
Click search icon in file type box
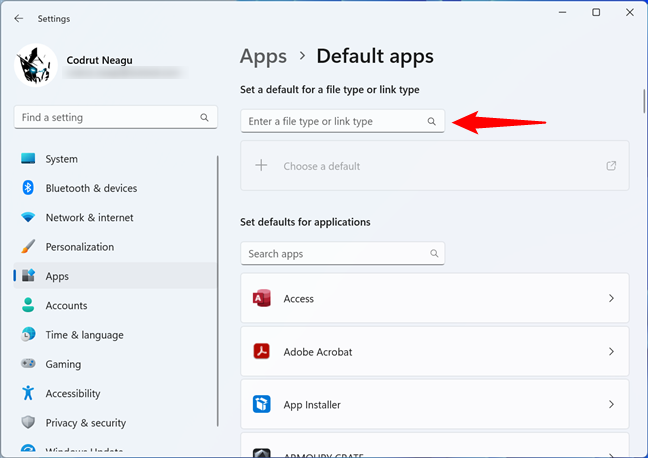coord(432,121)
